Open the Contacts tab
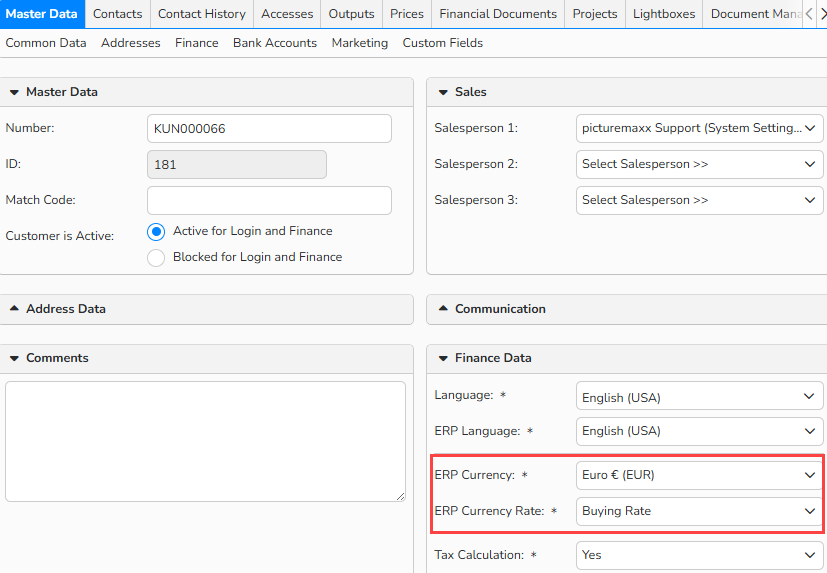Screen dimensions: 827x573 [x=118, y=14]
